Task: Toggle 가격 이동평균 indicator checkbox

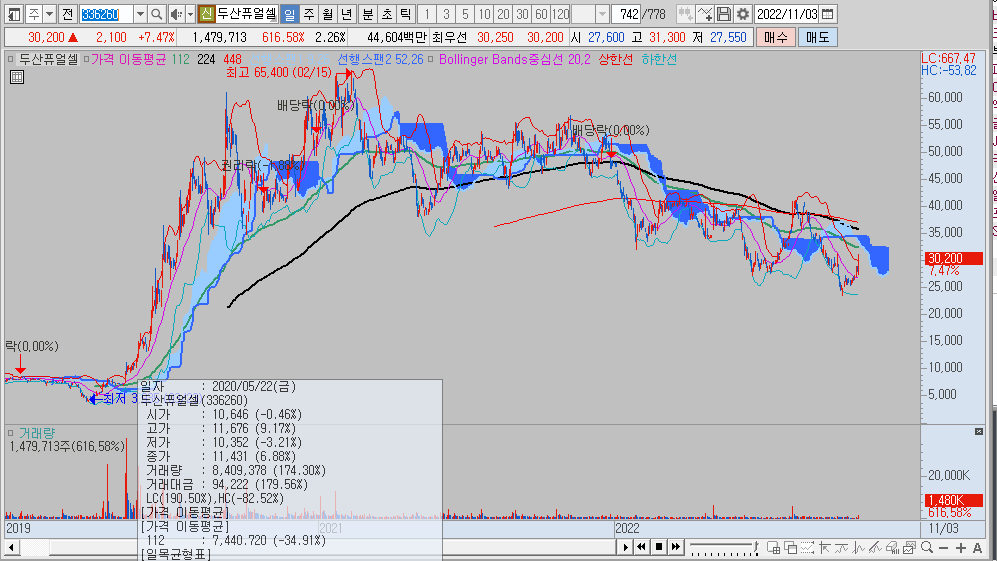Action: 86,59
